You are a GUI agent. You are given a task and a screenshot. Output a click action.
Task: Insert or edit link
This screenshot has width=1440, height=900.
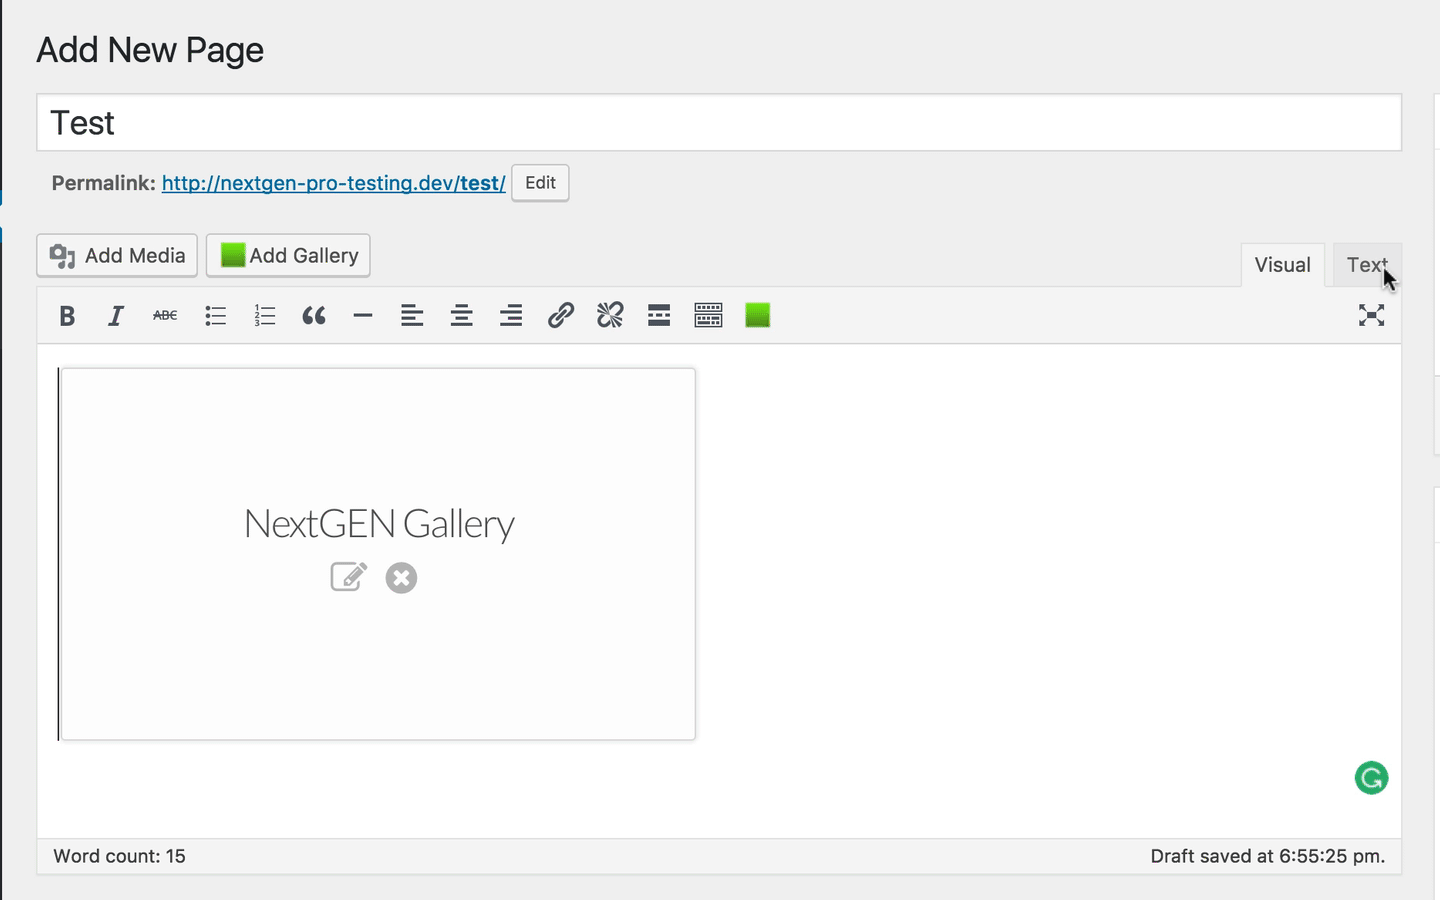click(560, 316)
